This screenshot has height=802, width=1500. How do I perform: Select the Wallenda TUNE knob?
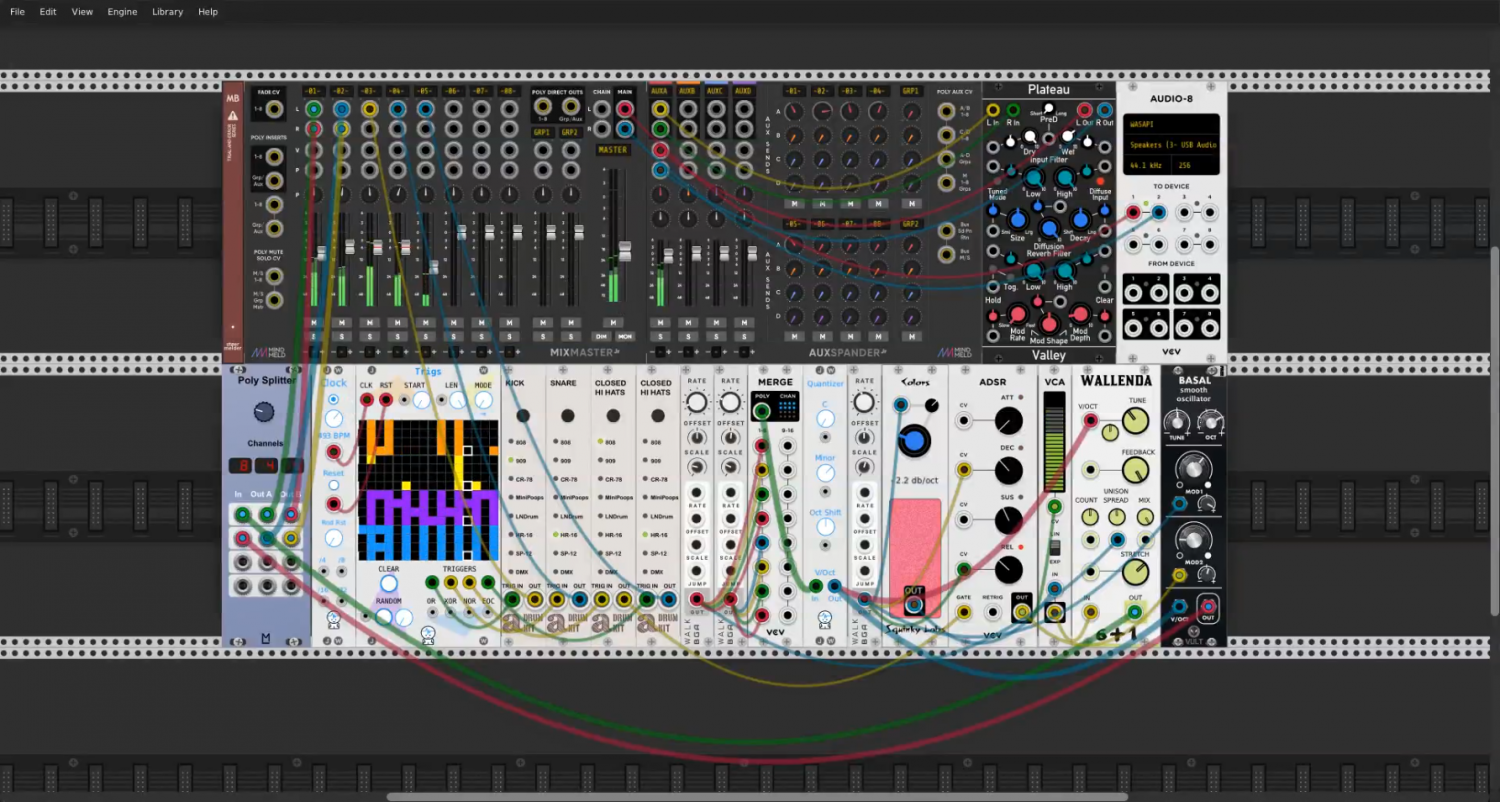coord(1135,421)
